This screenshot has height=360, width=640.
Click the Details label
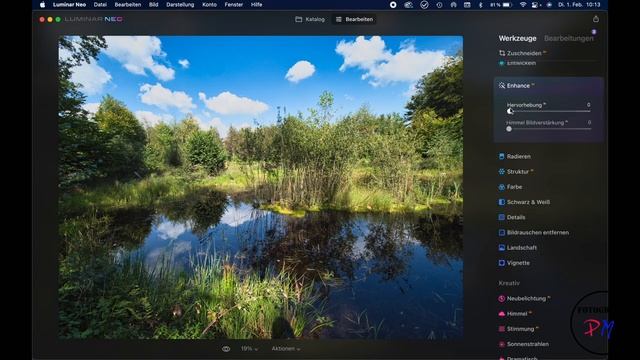516,218
